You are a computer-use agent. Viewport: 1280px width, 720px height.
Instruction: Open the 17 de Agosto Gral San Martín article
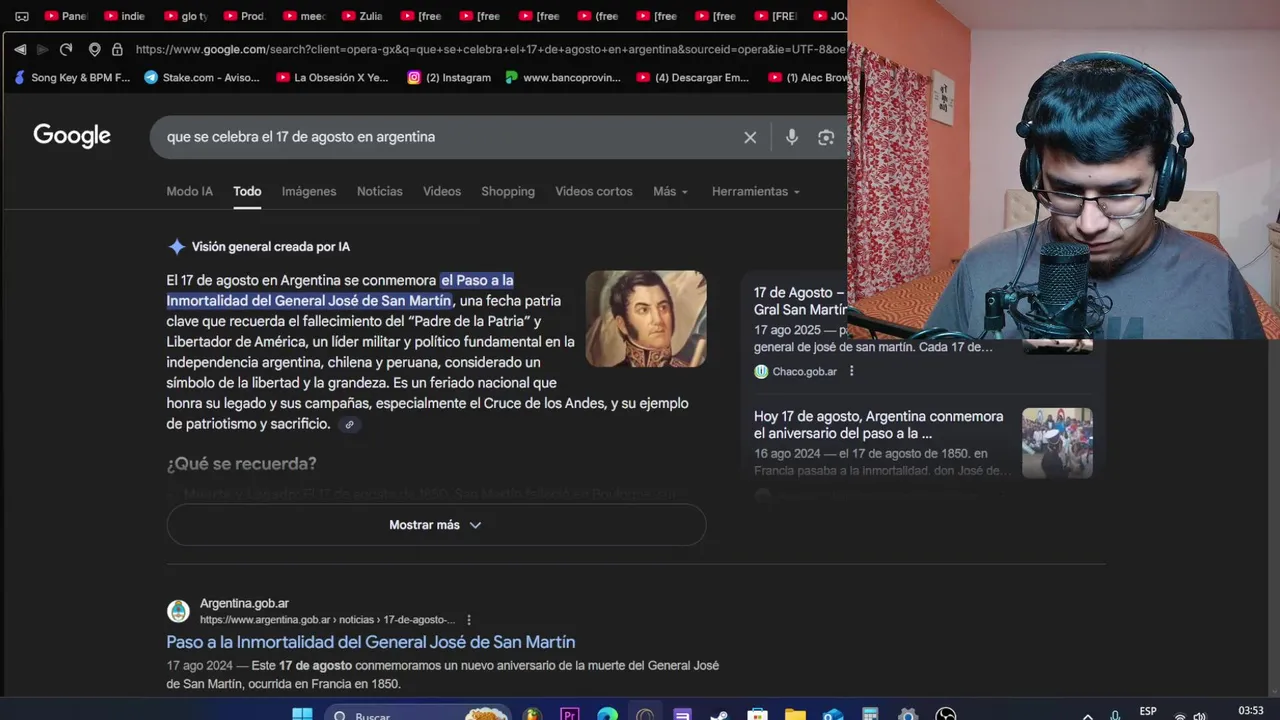[x=800, y=301]
